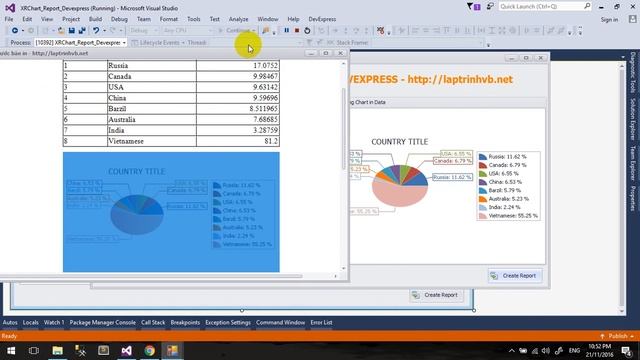Save the current file
Screen dimensions: 640x360
point(71,31)
